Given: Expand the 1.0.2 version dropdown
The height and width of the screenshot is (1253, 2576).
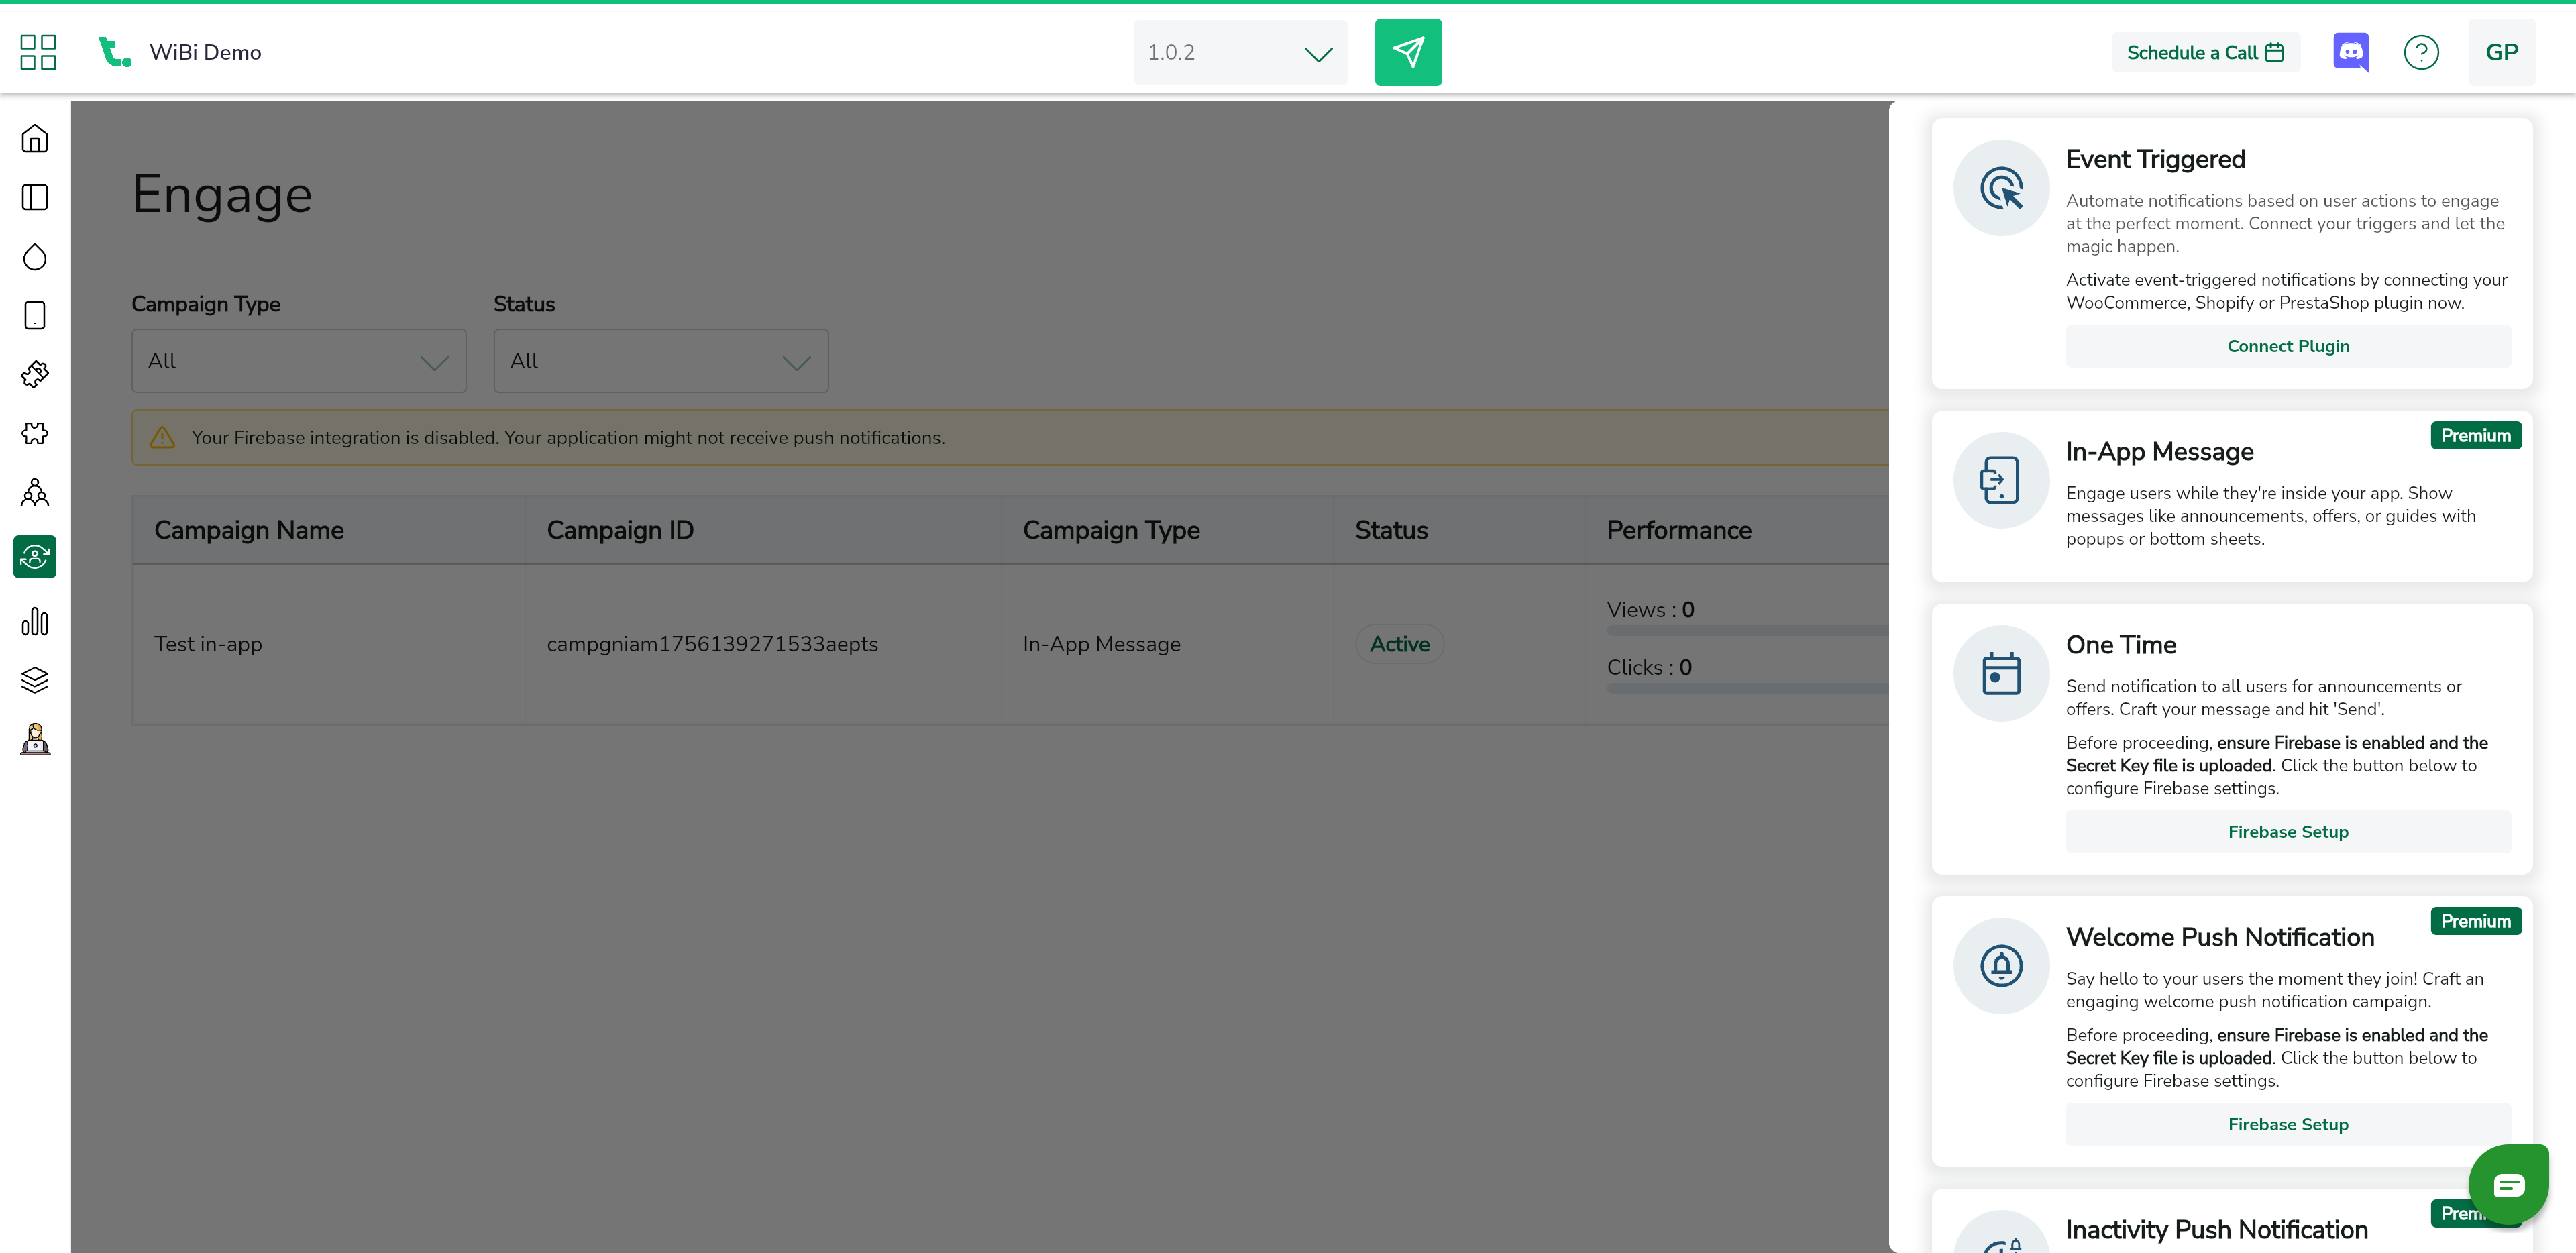Looking at the screenshot, I should (1240, 53).
